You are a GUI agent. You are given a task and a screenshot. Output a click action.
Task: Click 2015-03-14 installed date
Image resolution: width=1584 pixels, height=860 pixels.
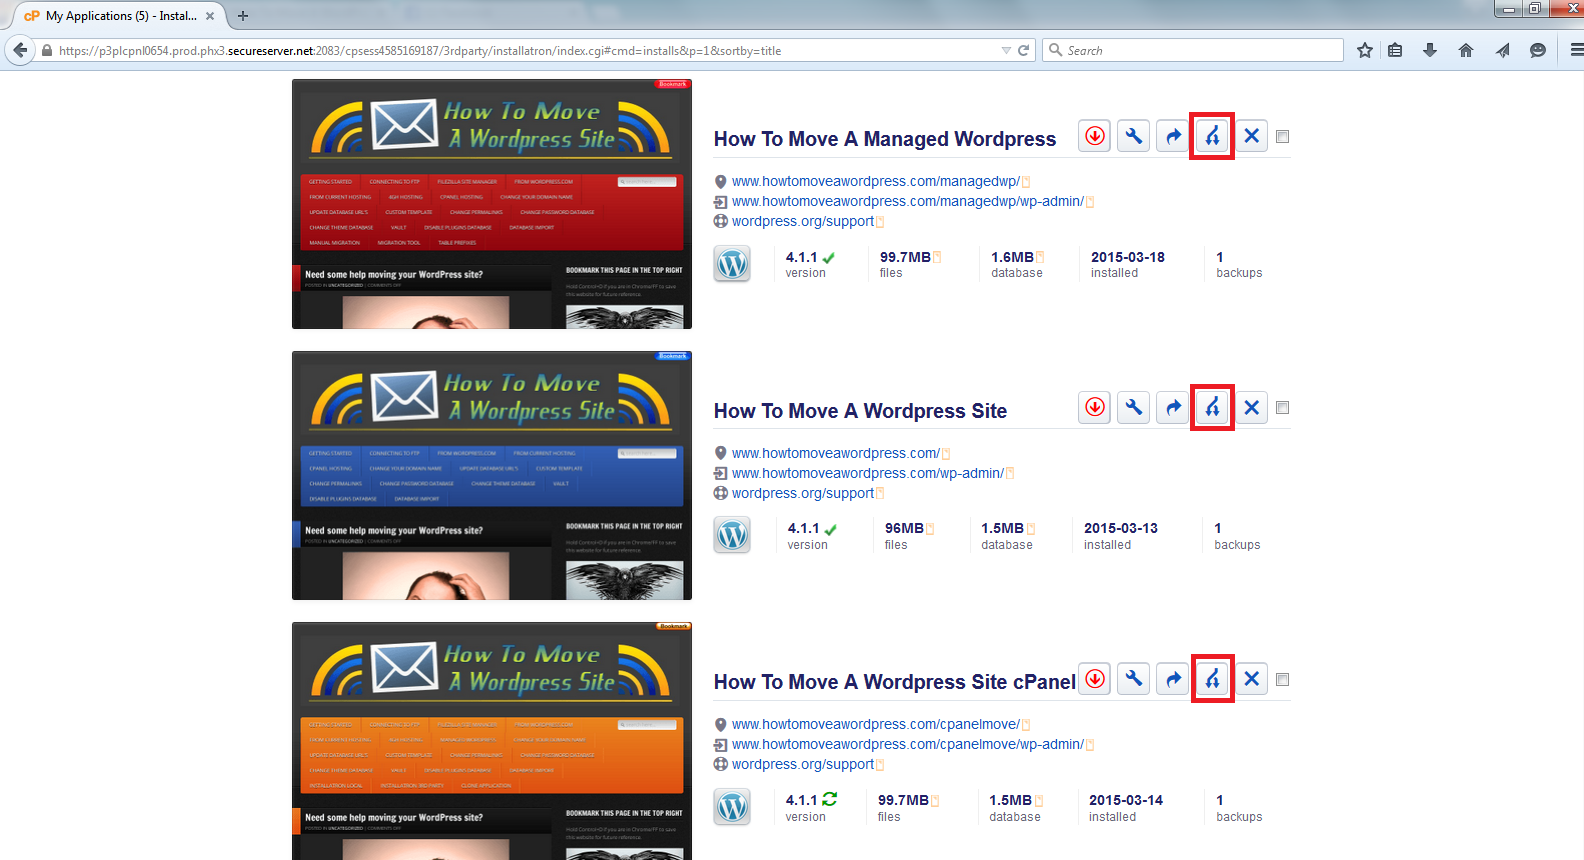[1126, 800]
